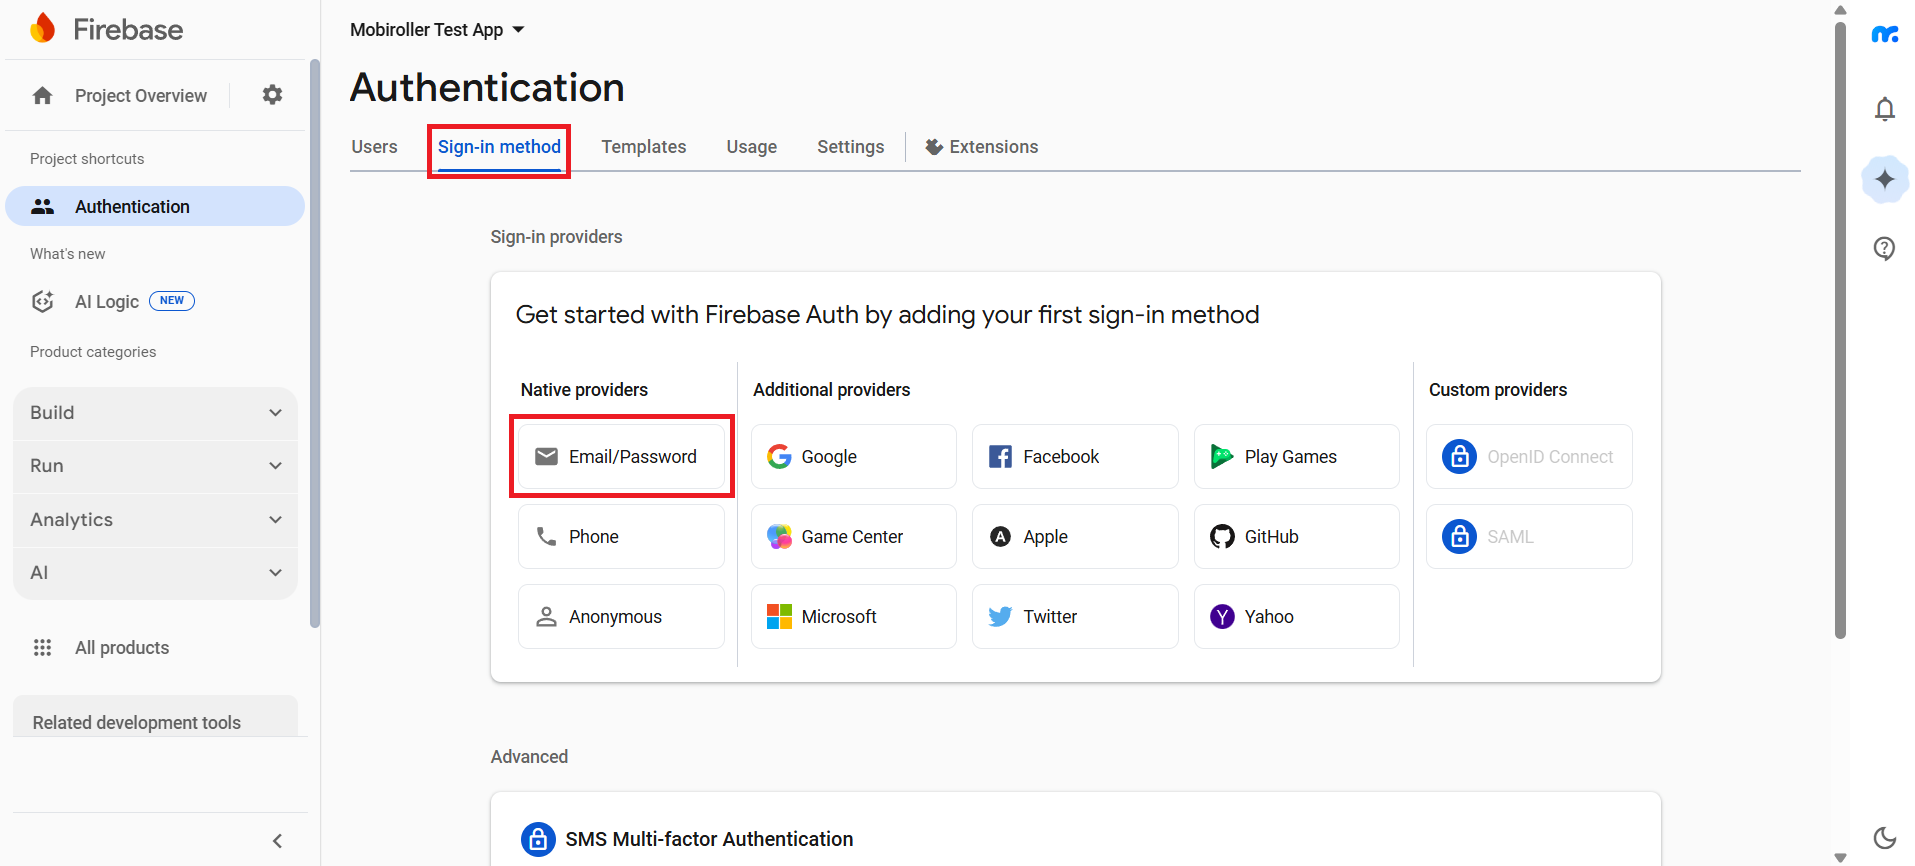Click the SMS Multi-factor Authentication title
Image resolution: width=1915 pixels, height=866 pixels.
coord(709,839)
